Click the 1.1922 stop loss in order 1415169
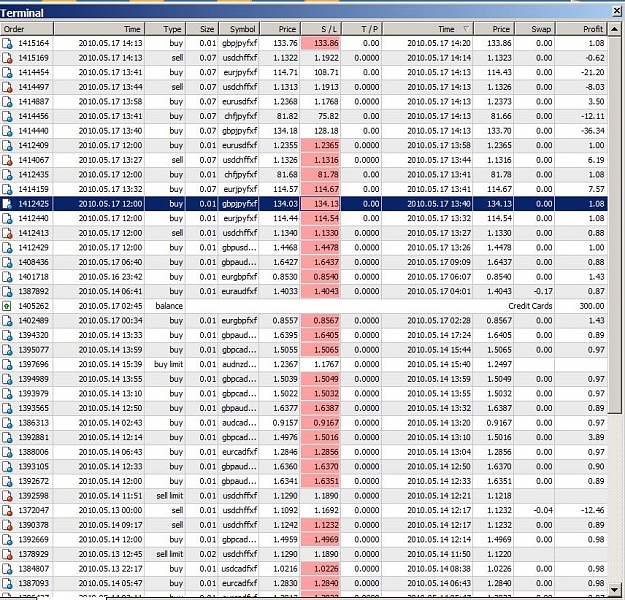625x600 pixels. click(326, 58)
